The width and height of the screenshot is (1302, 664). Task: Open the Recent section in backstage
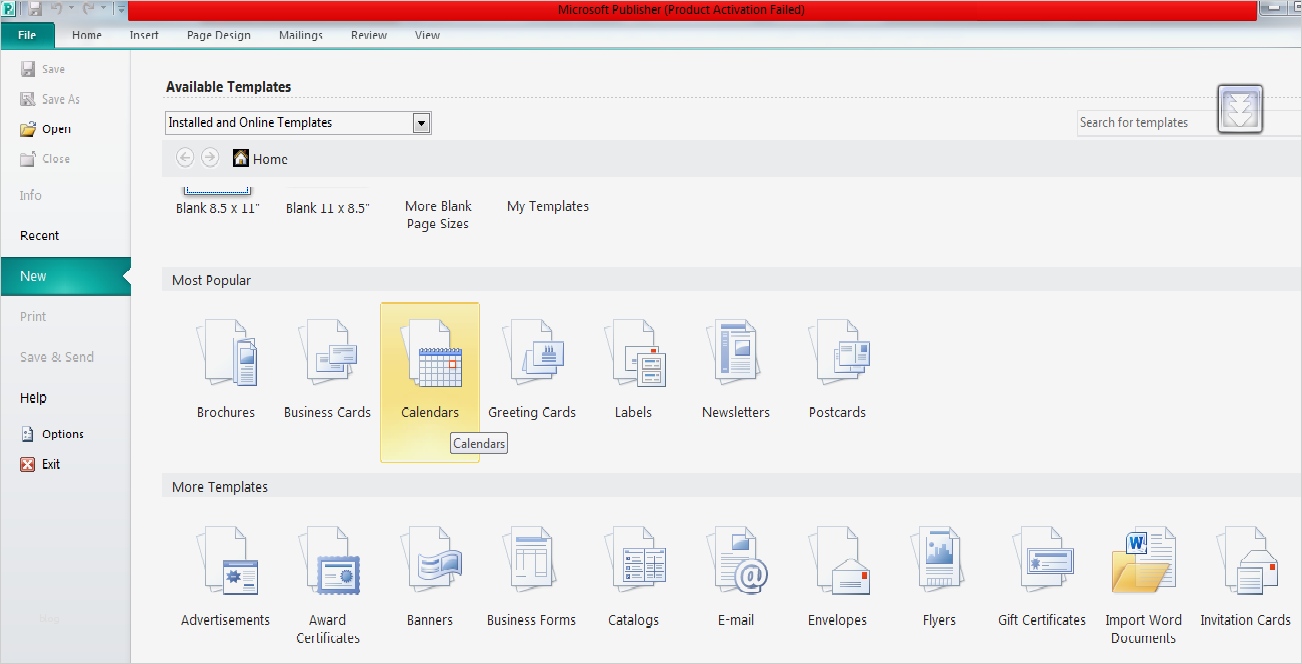(40, 236)
